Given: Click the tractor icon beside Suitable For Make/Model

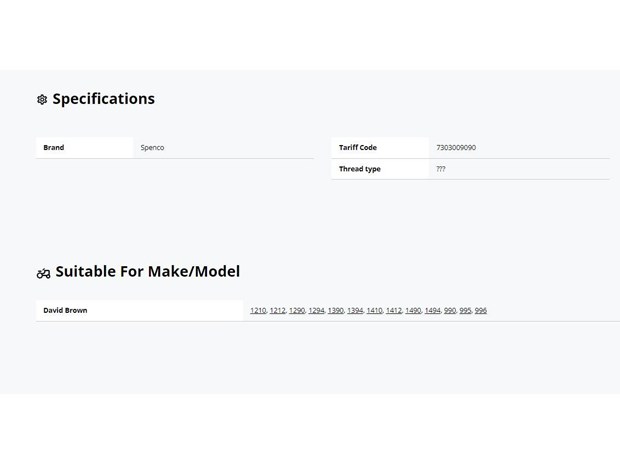Looking at the screenshot, I should coord(43,273).
